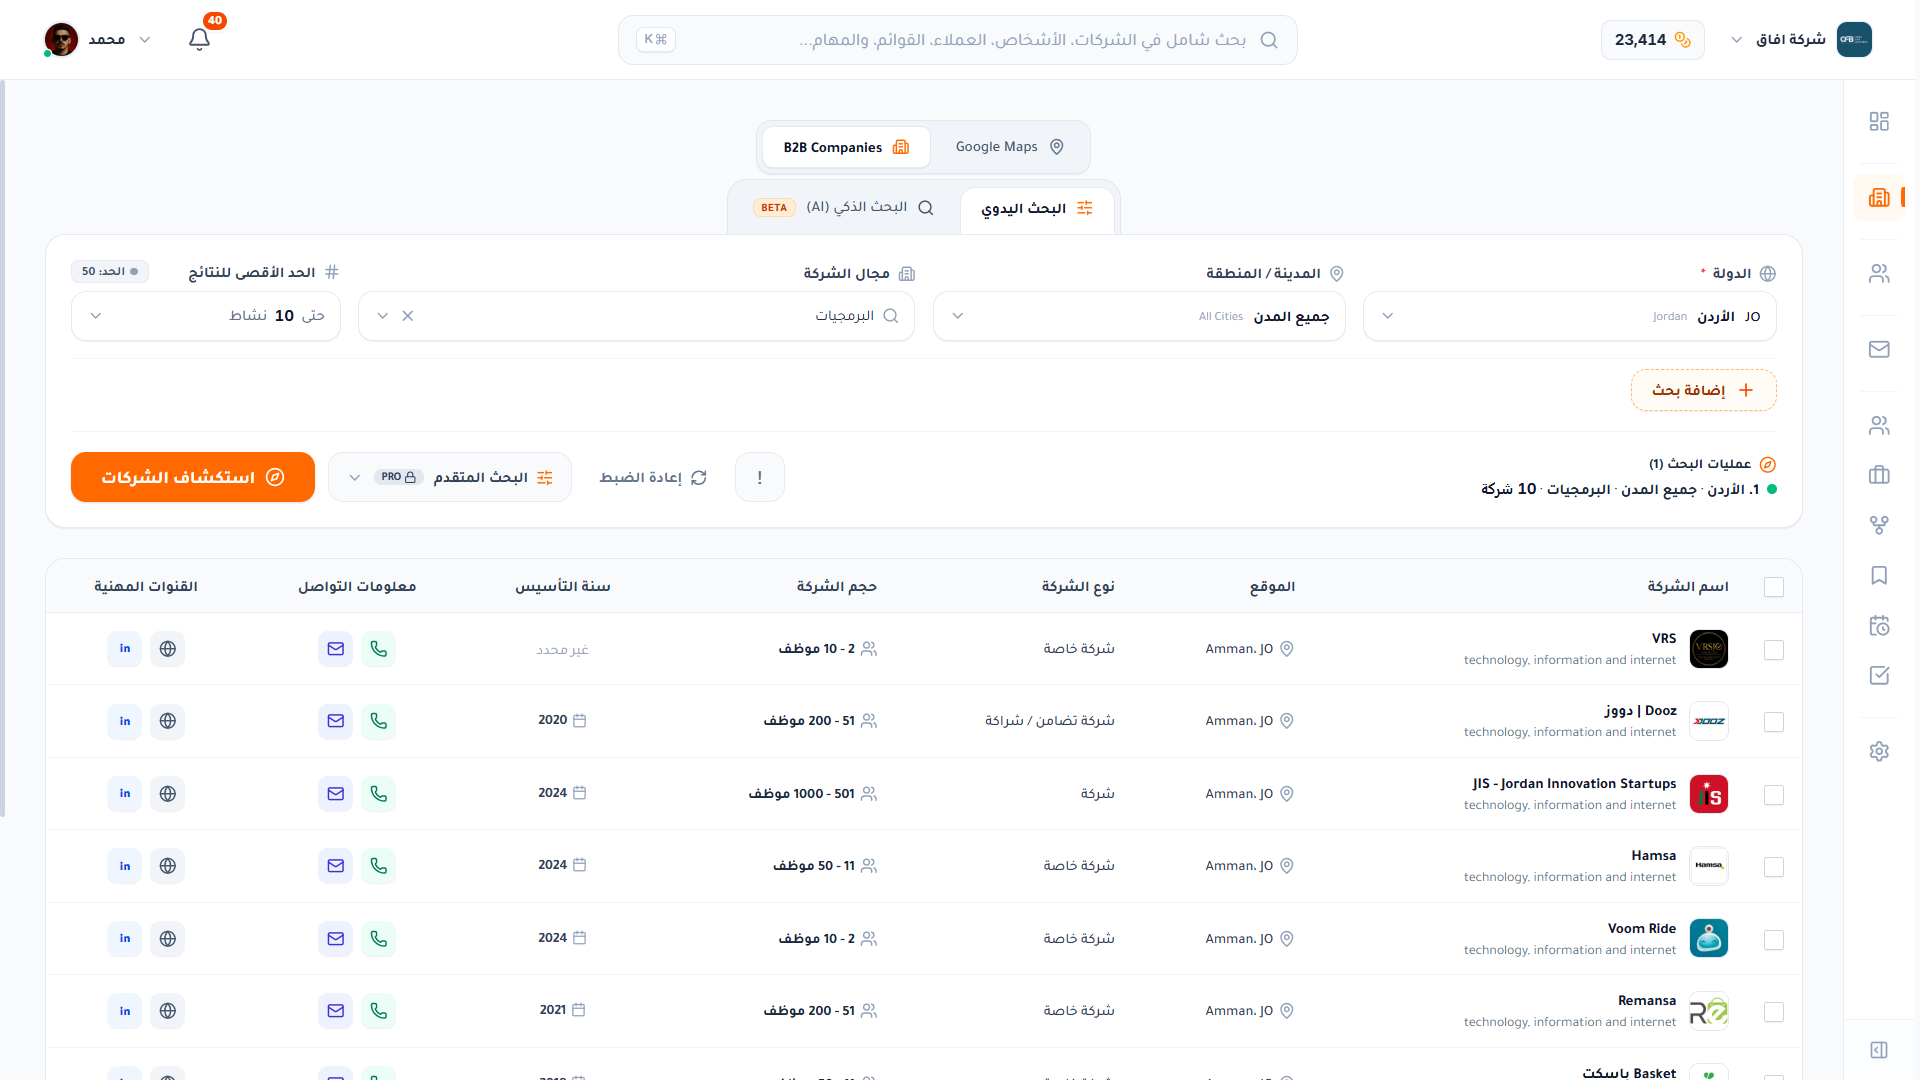Click the استكشاف الشركات button
This screenshot has width=1920, height=1080.
193,477
